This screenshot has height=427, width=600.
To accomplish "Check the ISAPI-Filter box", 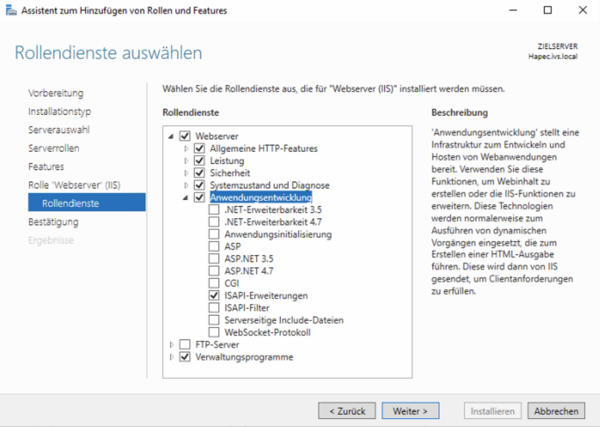I will 214,308.
